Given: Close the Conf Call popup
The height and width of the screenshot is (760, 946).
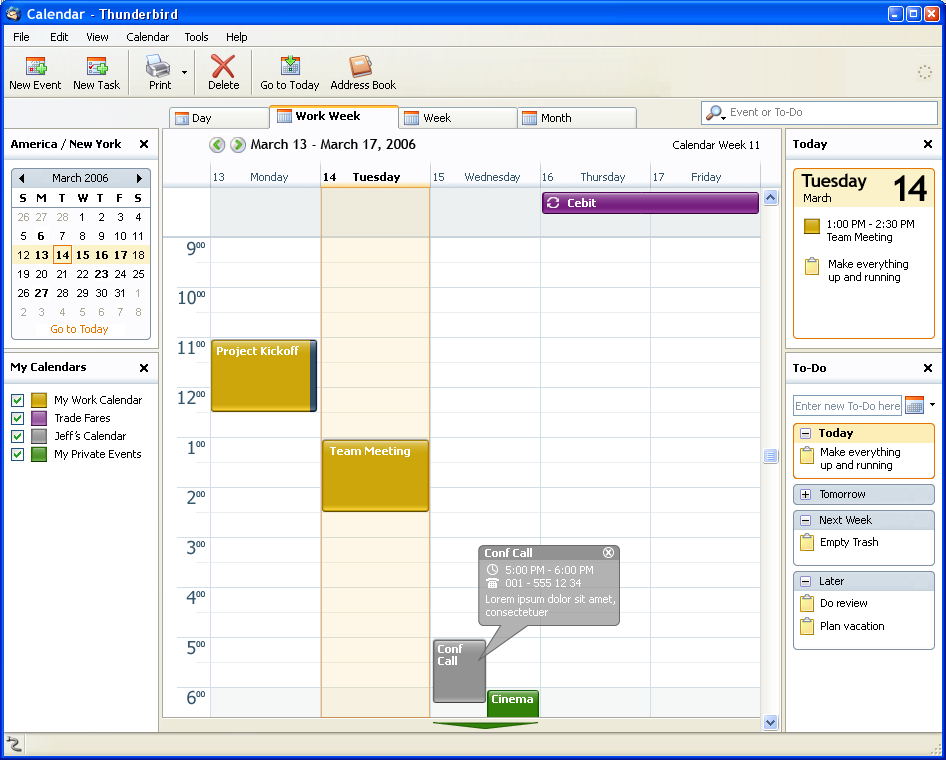Looking at the screenshot, I should click(608, 553).
